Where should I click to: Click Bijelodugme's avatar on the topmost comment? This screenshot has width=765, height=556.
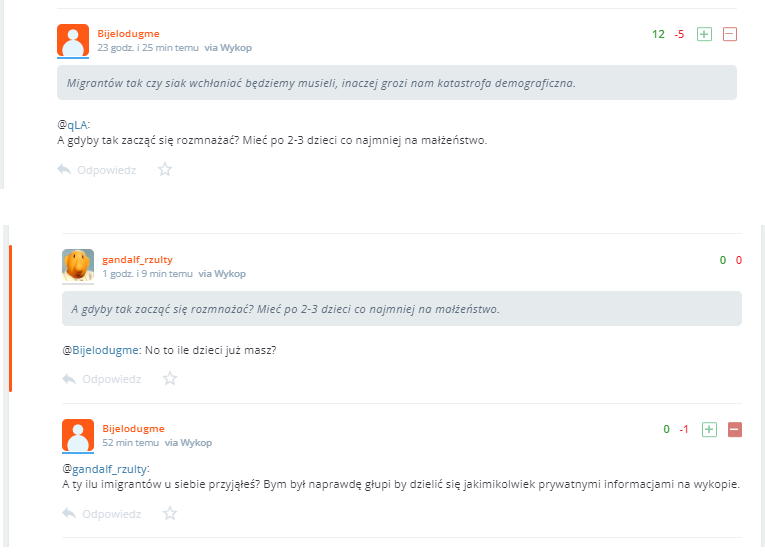click(73, 40)
